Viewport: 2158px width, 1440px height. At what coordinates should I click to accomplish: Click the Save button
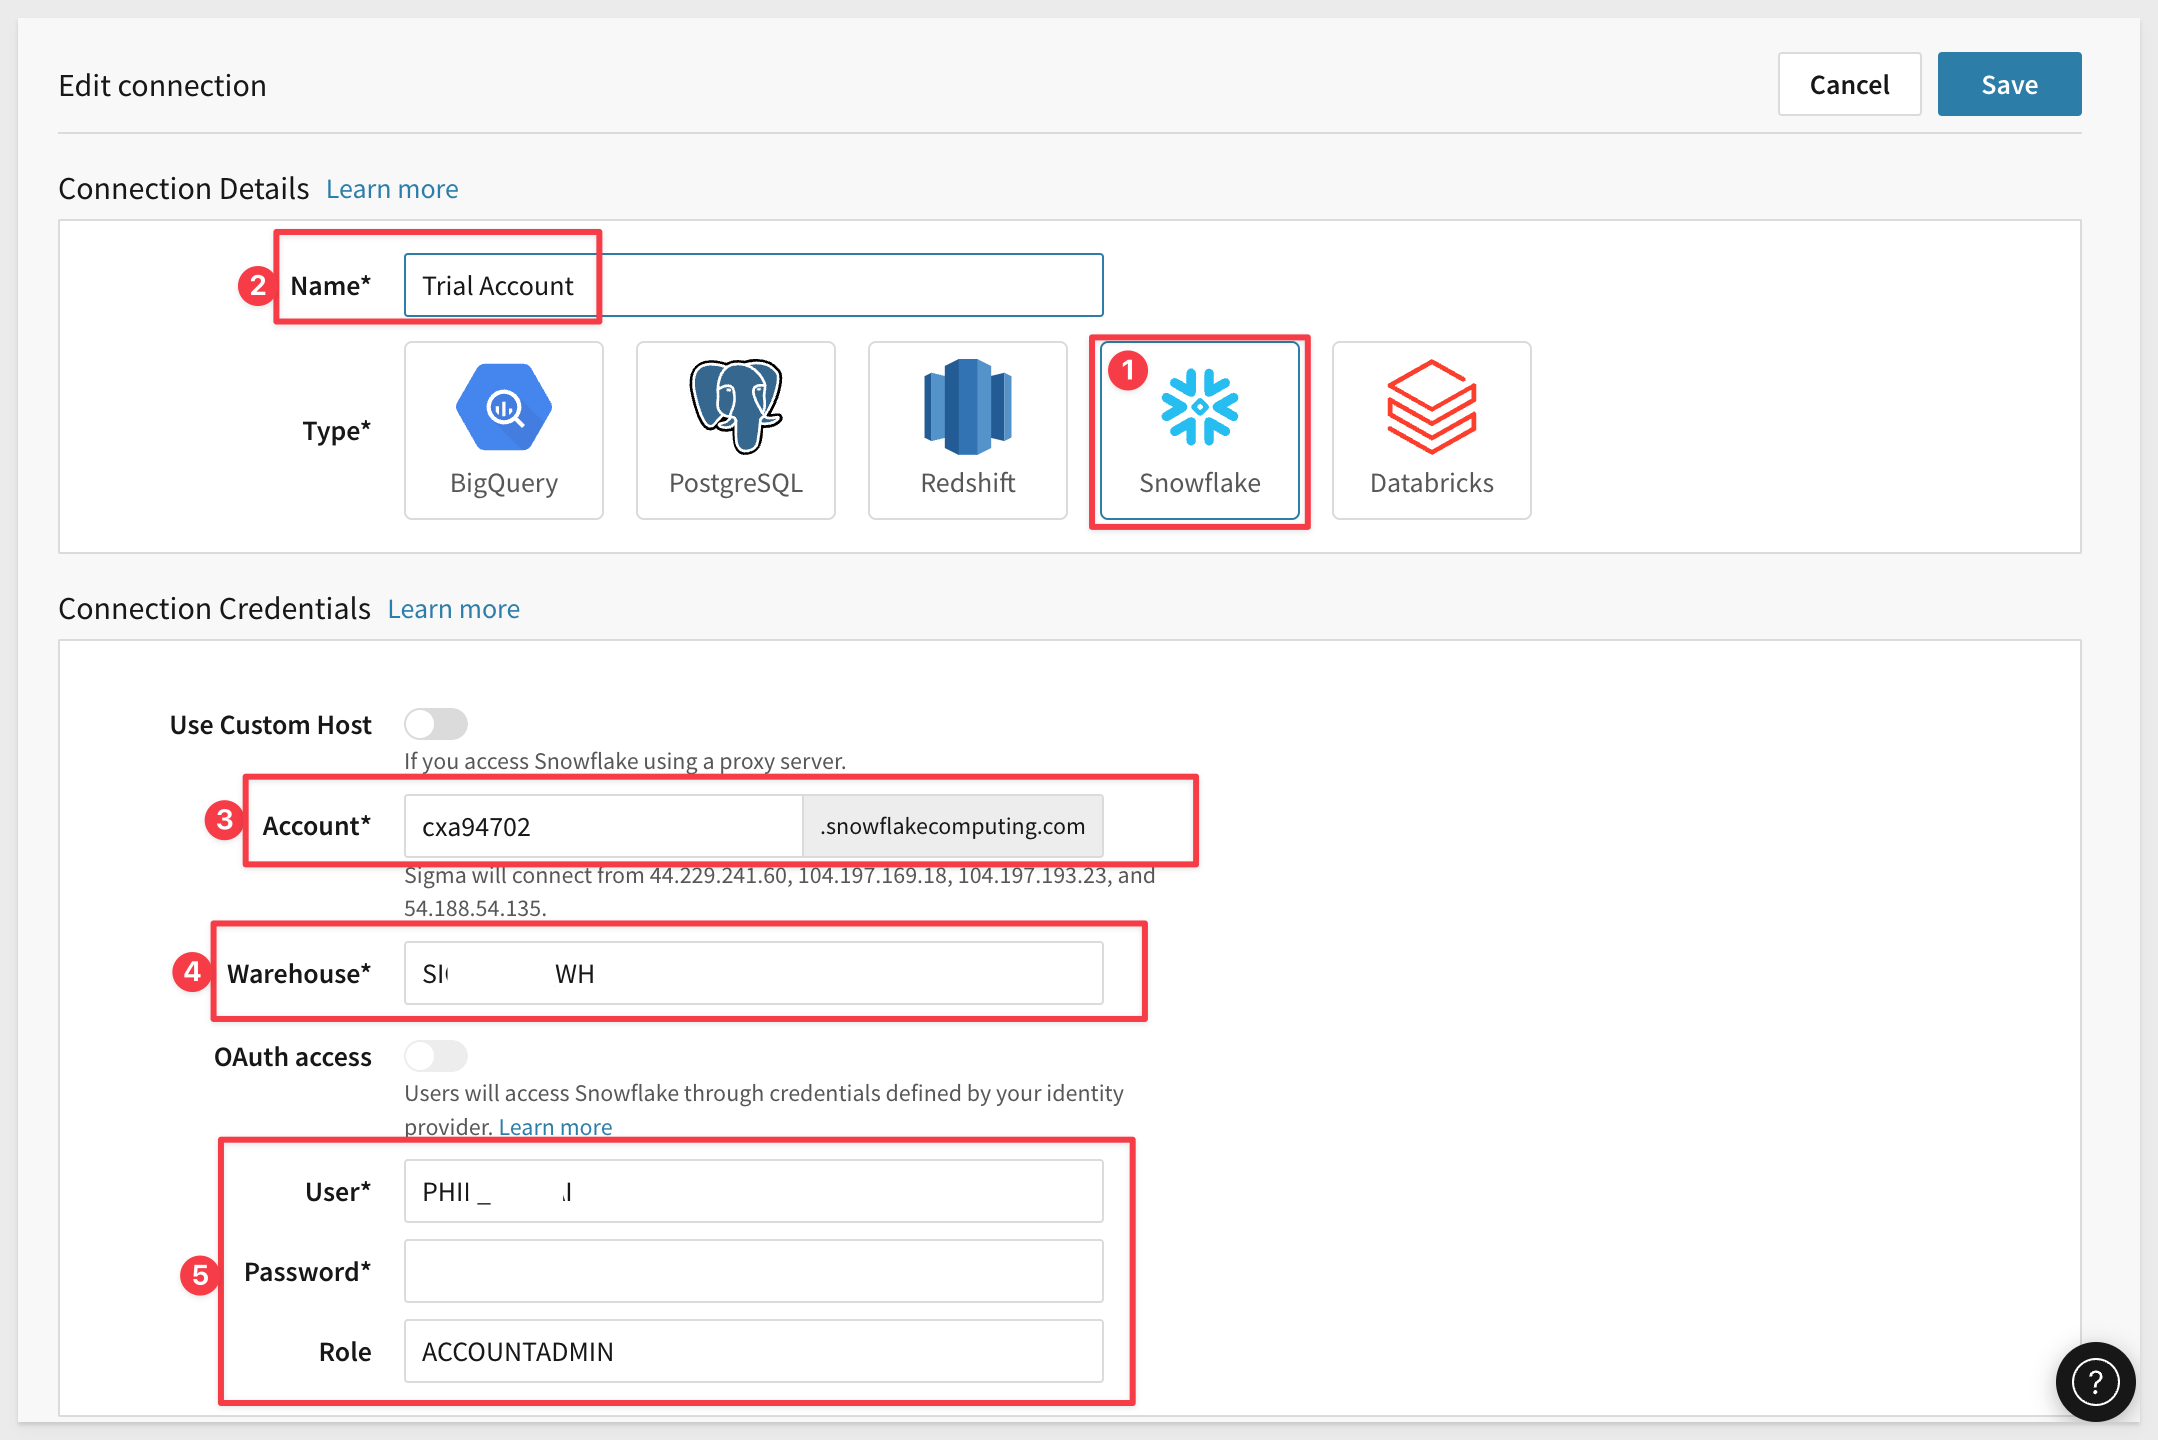click(x=2009, y=84)
